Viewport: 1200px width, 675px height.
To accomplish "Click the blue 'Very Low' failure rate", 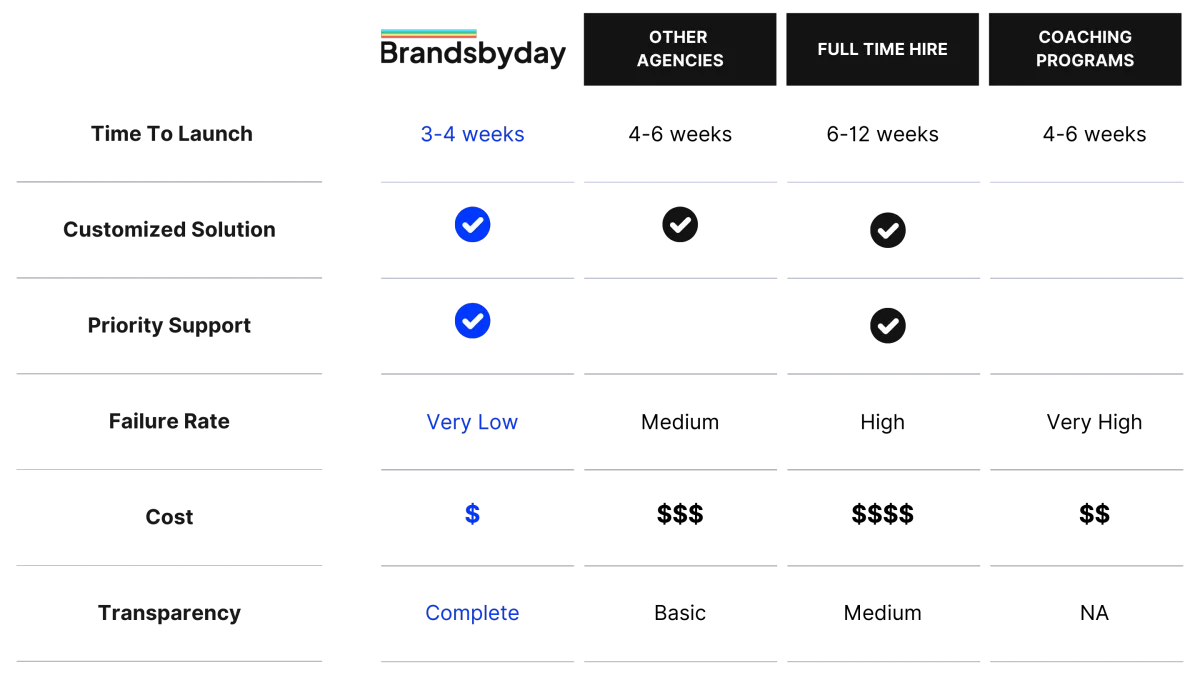I will (472, 422).
